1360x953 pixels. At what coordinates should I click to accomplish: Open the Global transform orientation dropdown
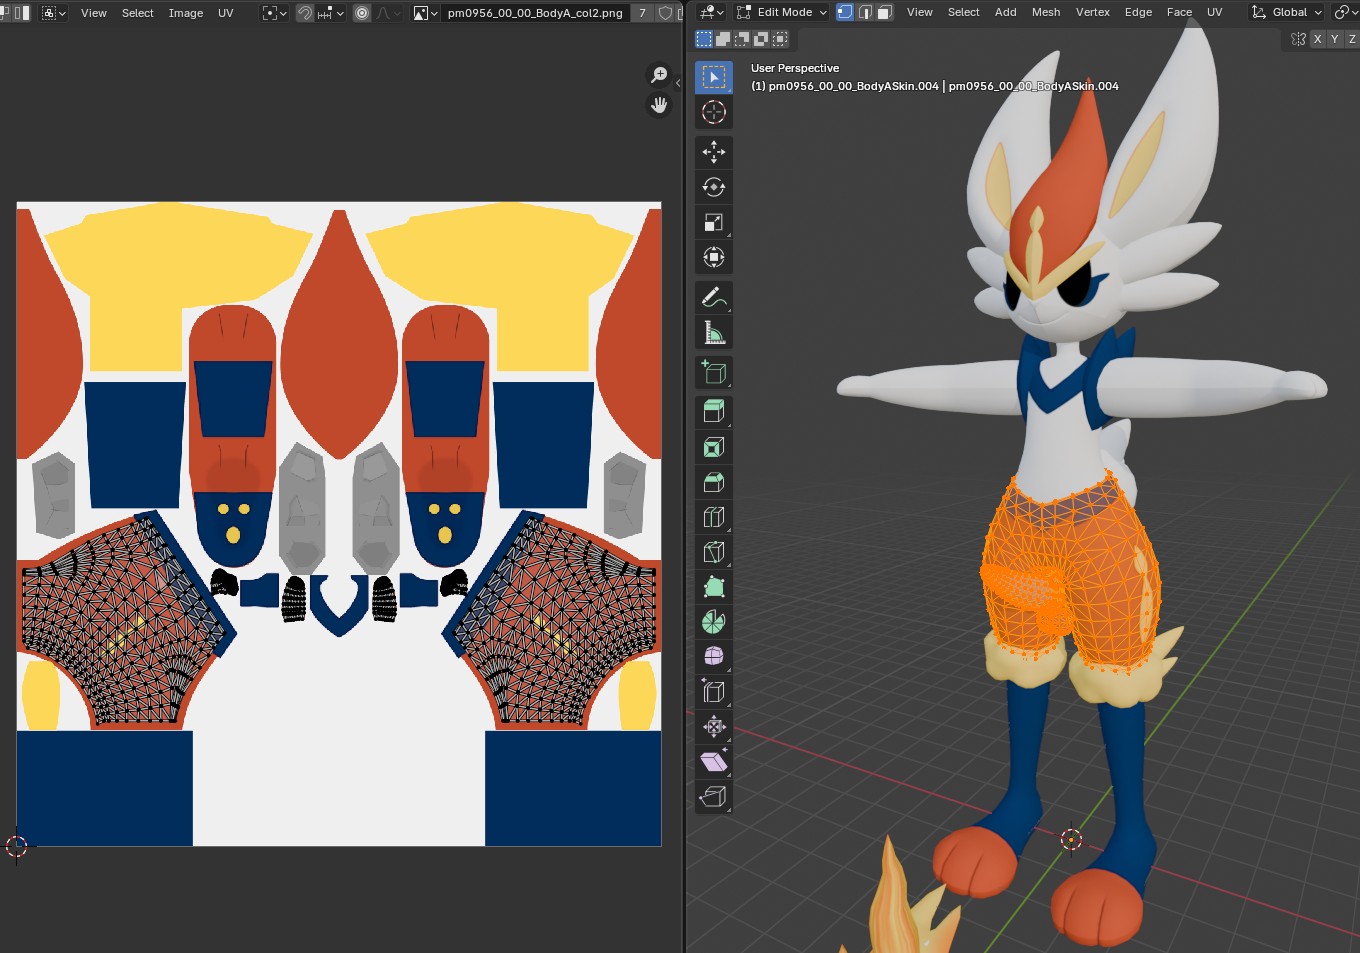click(x=1287, y=12)
